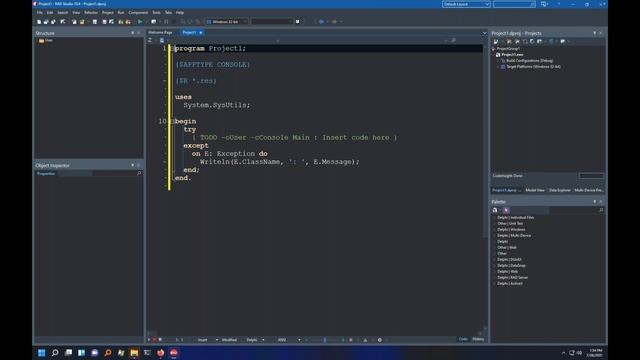Click the Windows Start button
Screen dimensions: 640x360
[42, 353]
